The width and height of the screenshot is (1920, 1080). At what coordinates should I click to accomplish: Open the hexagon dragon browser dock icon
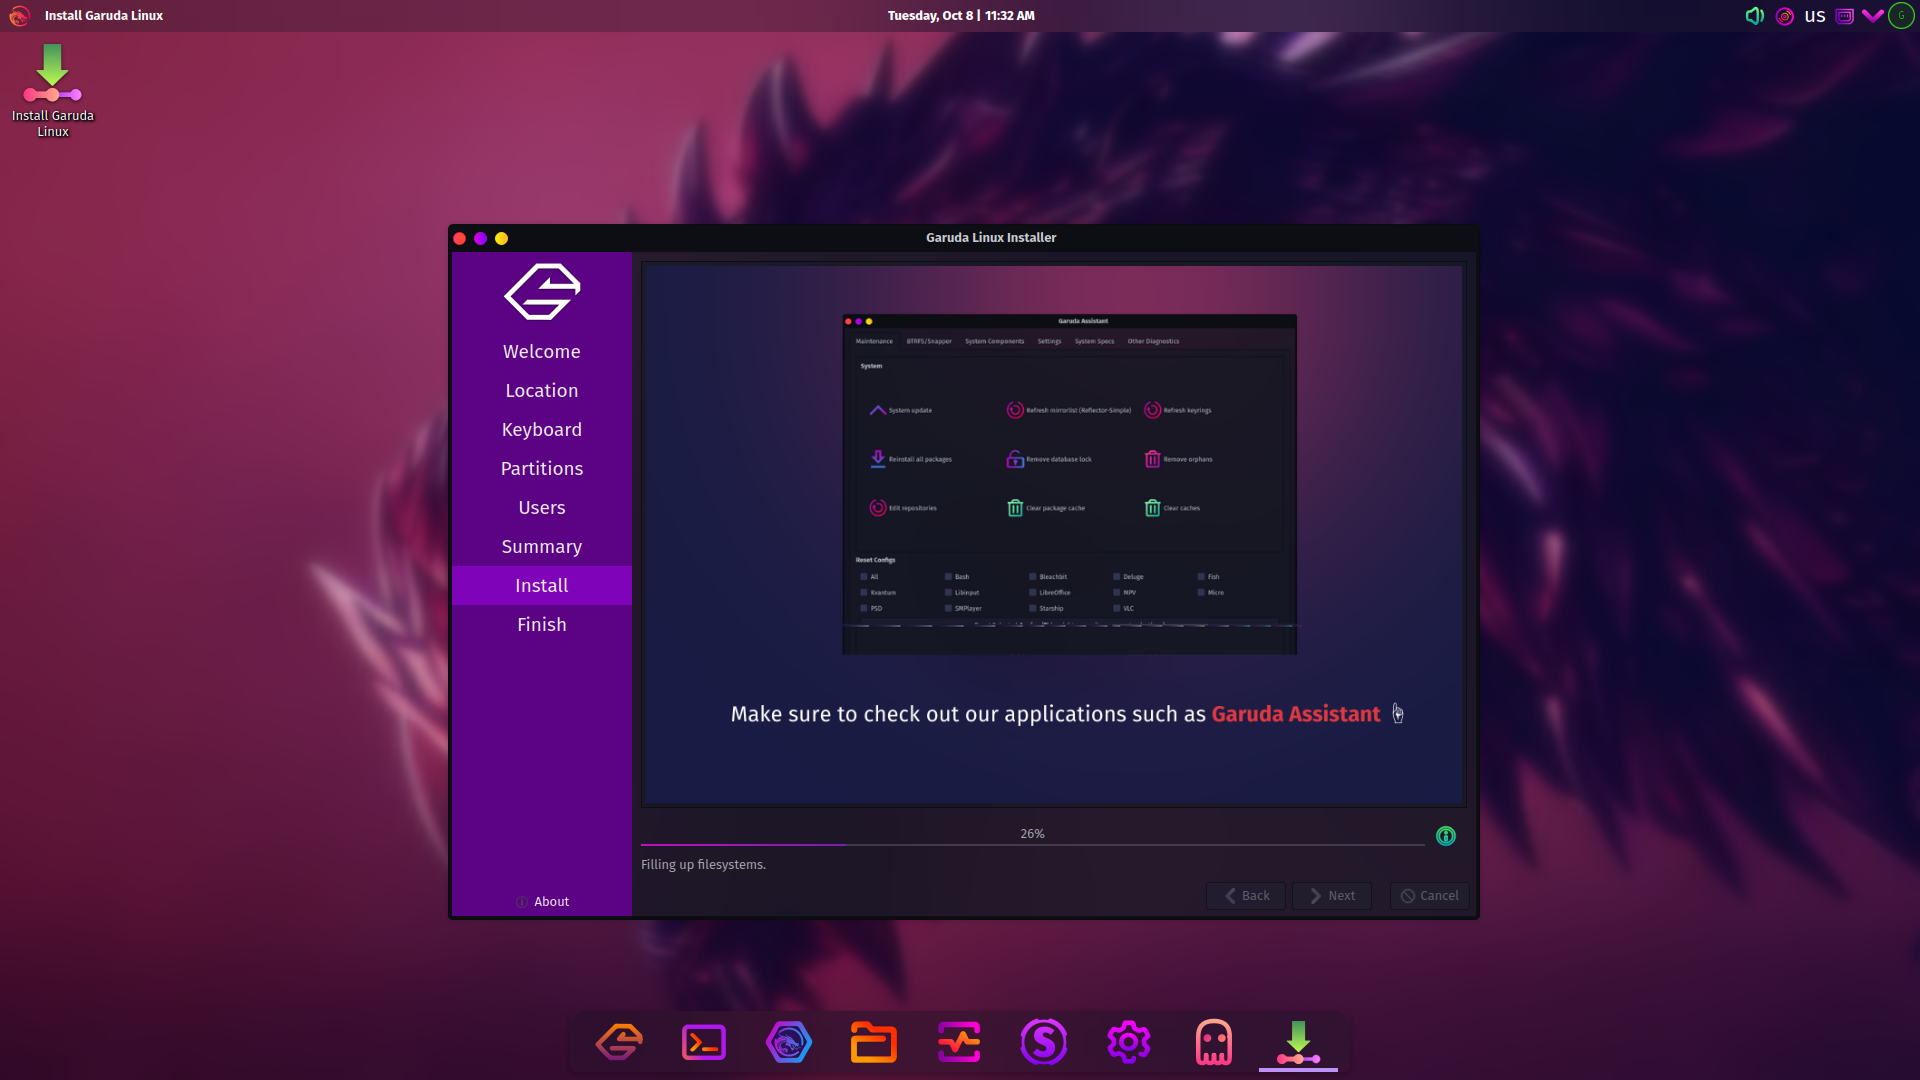coord(789,1043)
